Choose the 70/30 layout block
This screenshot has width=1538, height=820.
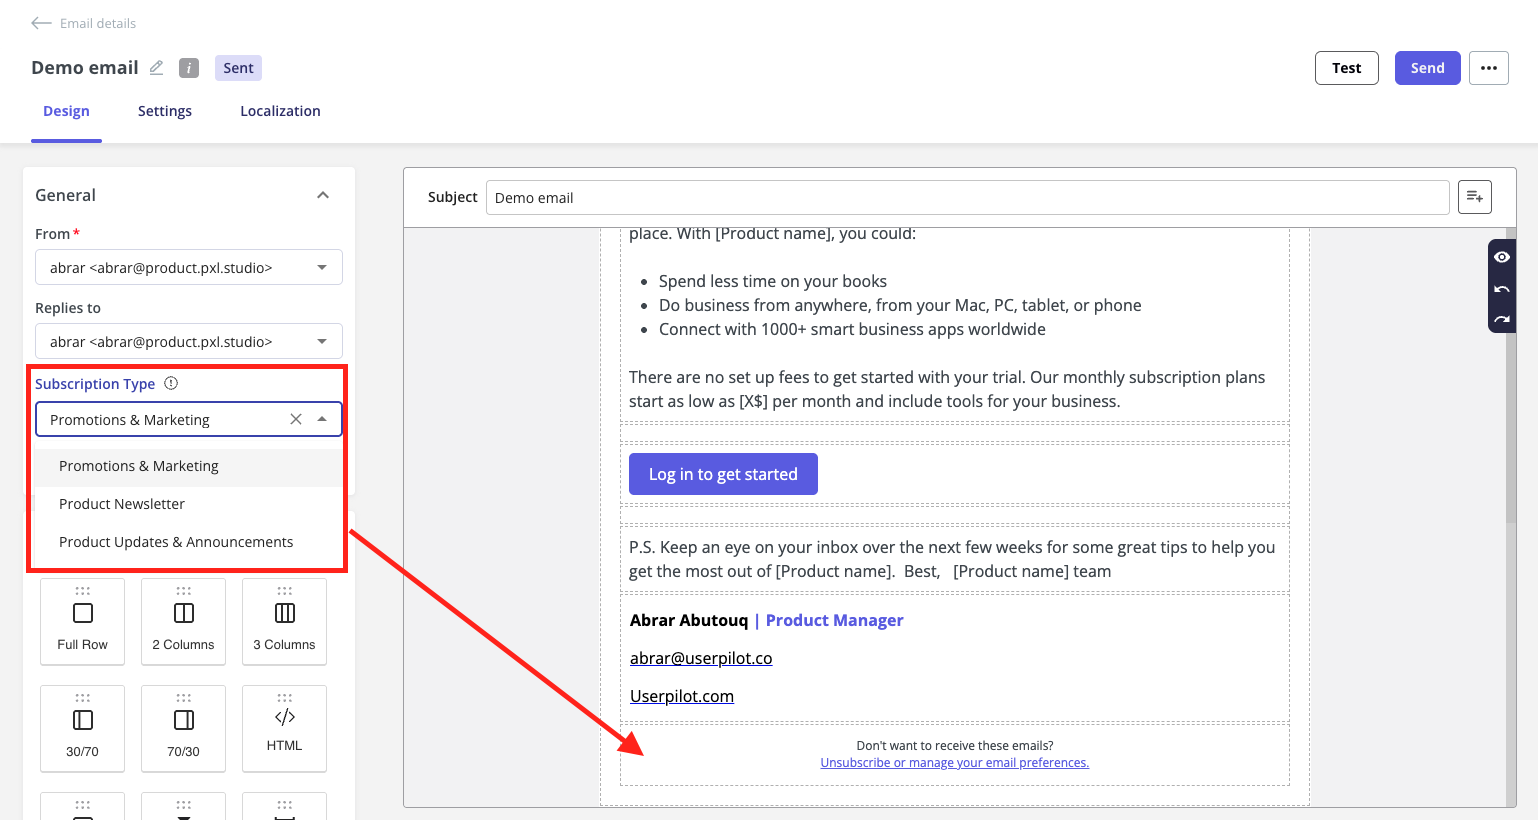point(183,728)
